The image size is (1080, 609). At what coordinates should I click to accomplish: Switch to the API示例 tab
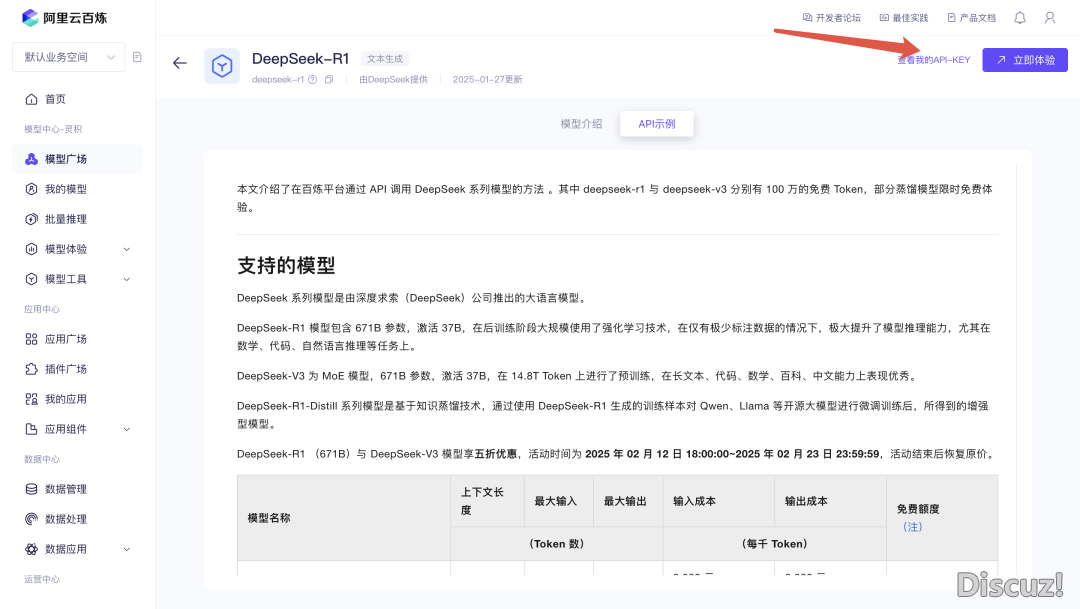coord(656,124)
